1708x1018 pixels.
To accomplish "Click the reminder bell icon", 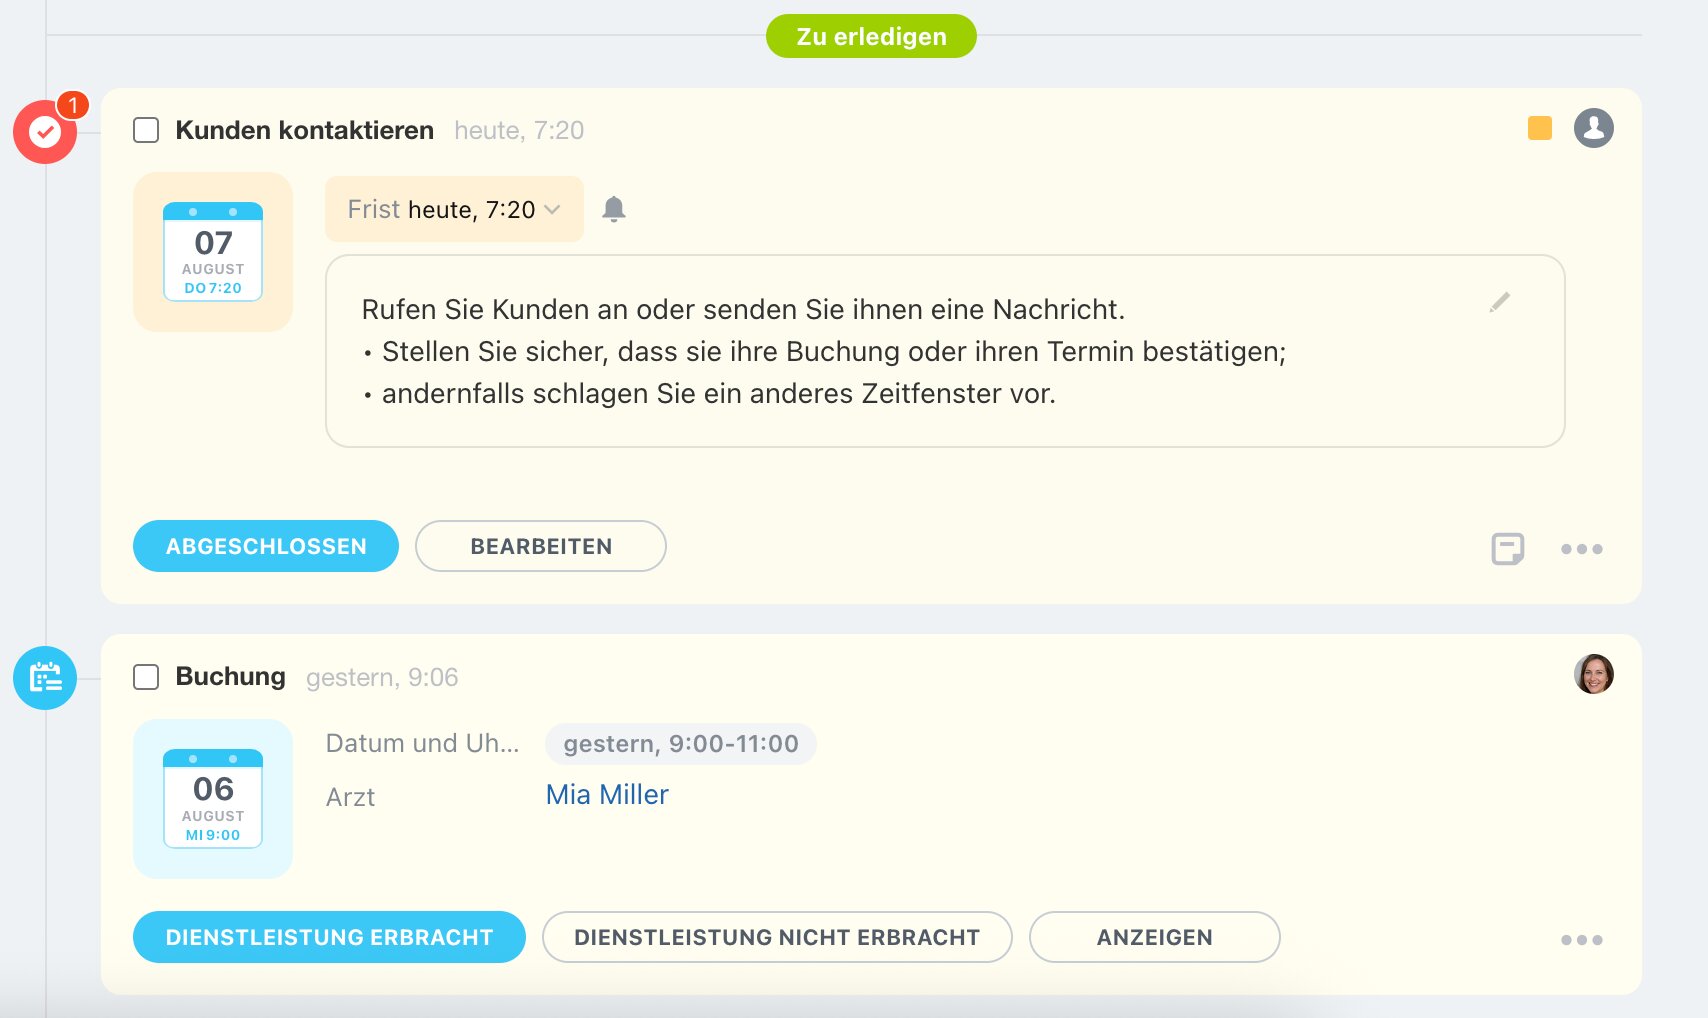I will [614, 209].
